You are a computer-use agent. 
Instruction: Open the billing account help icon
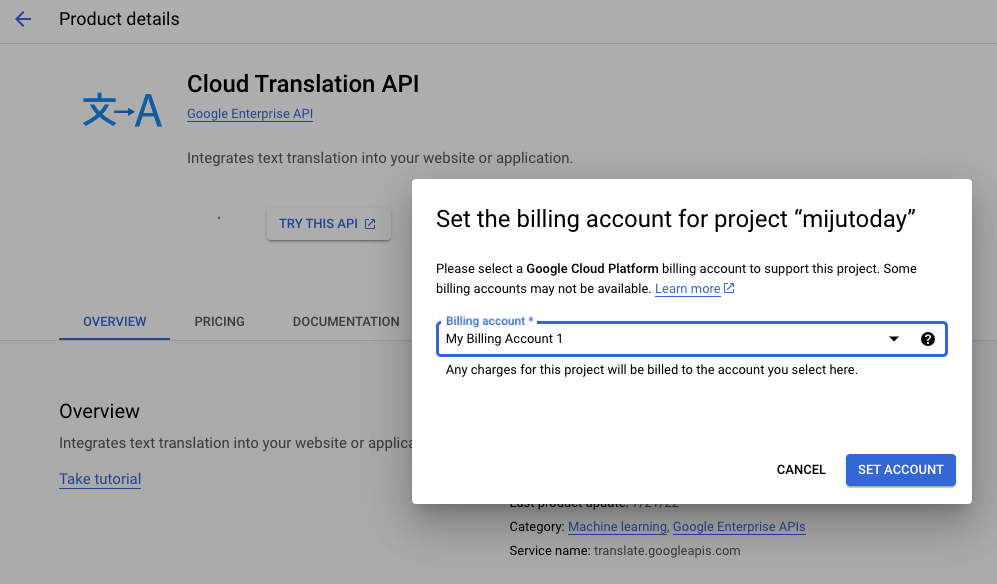[928, 339]
